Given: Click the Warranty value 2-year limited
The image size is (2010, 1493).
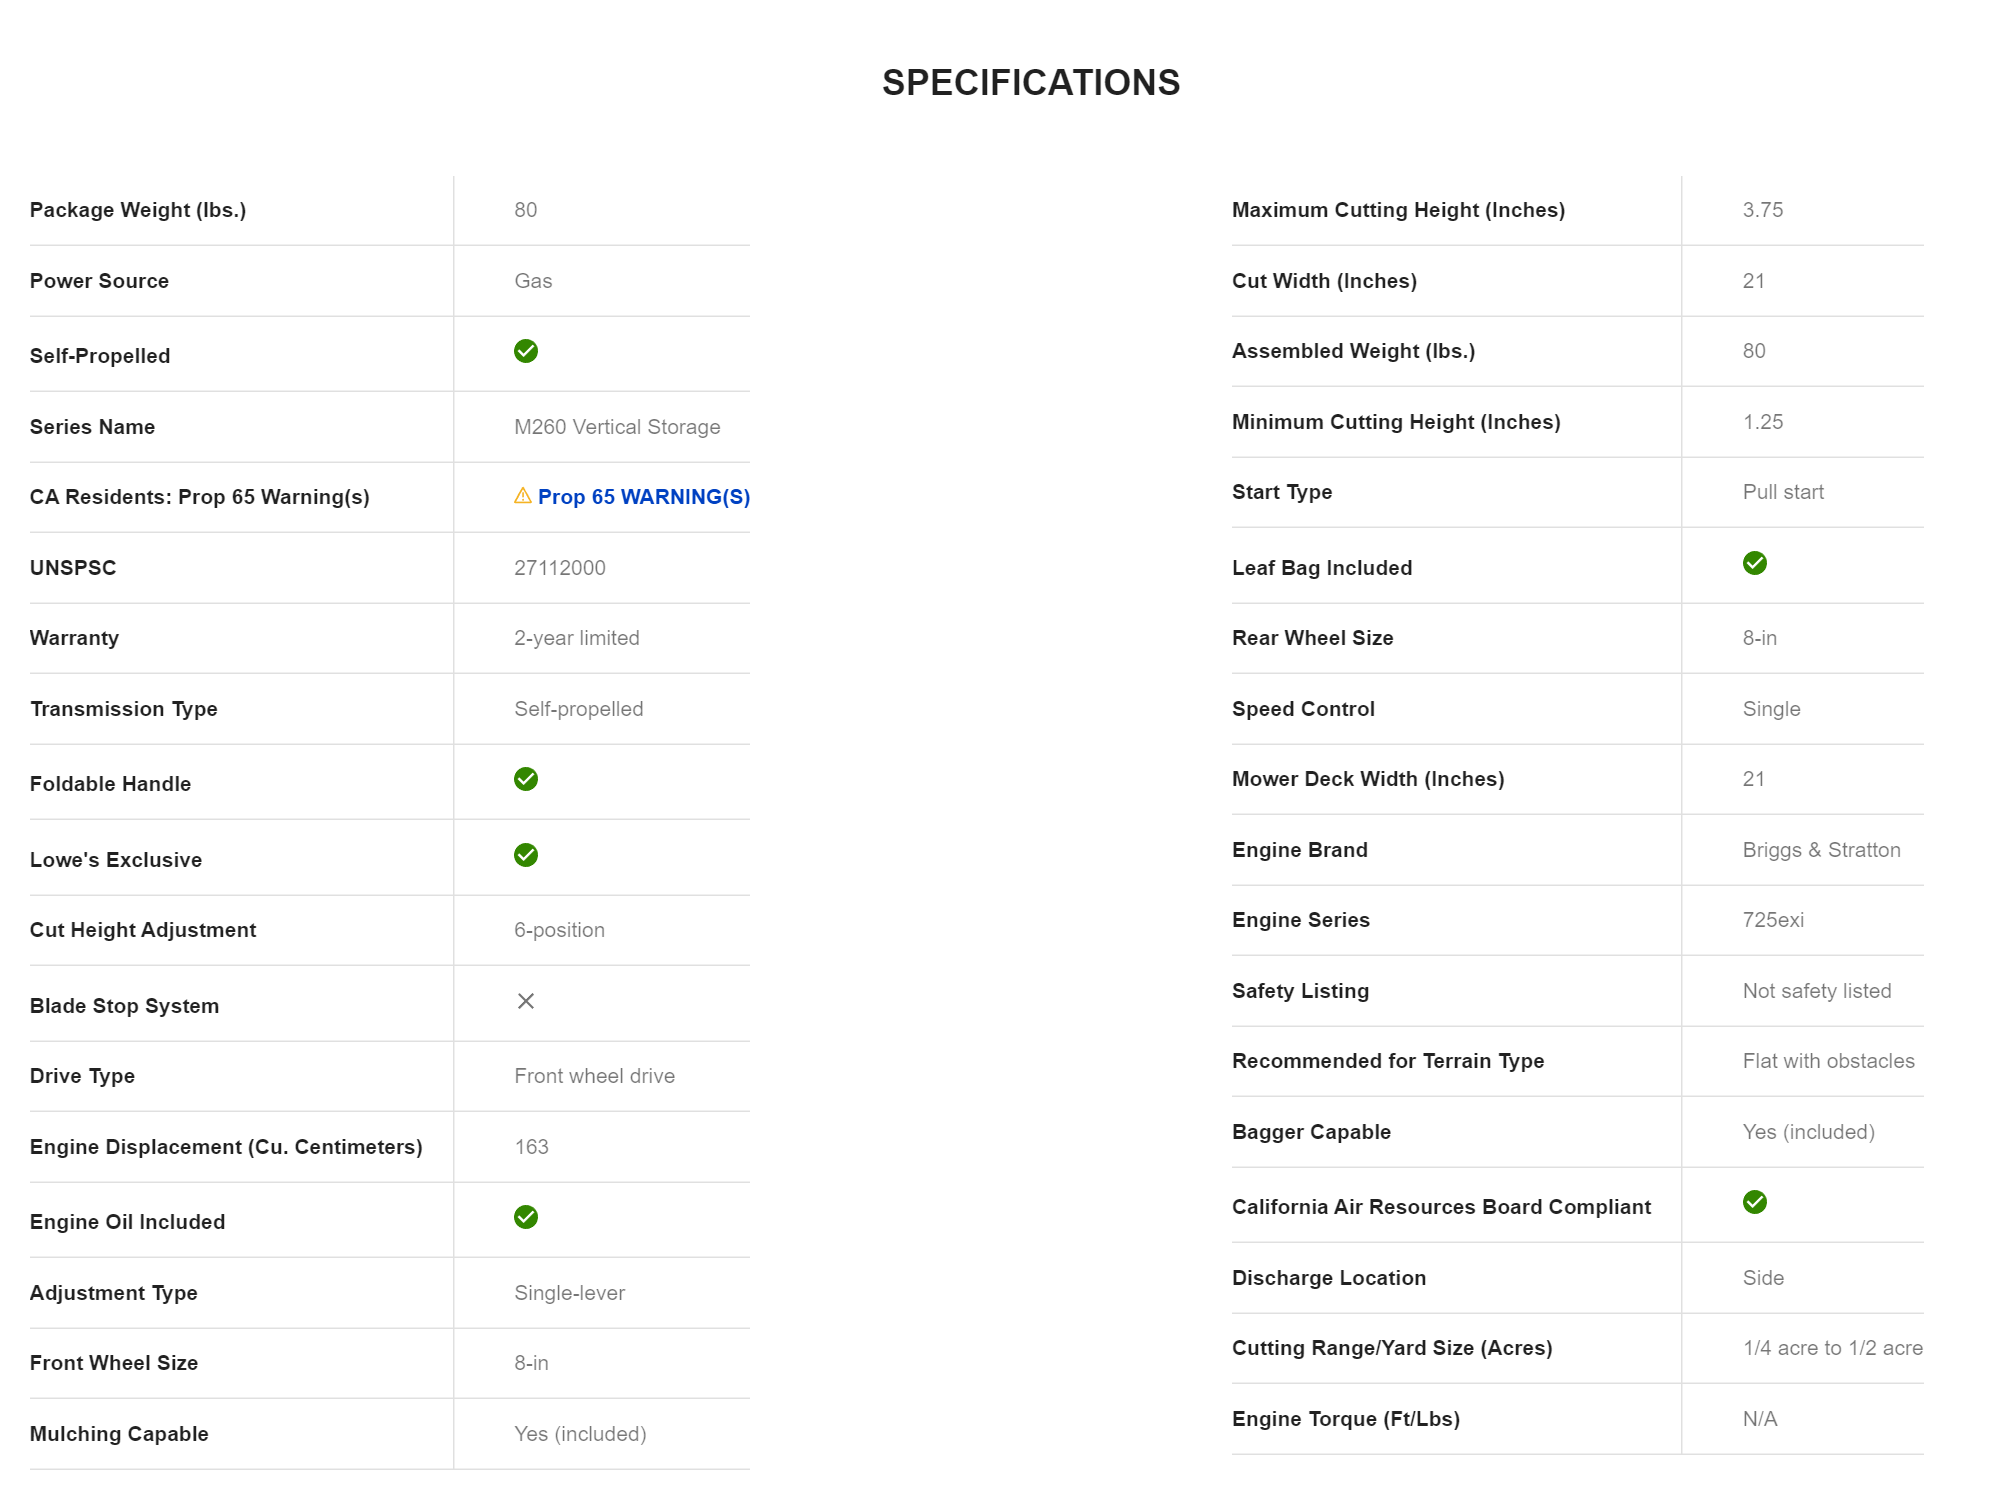Looking at the screenshot, I should (x=577, y=638).
